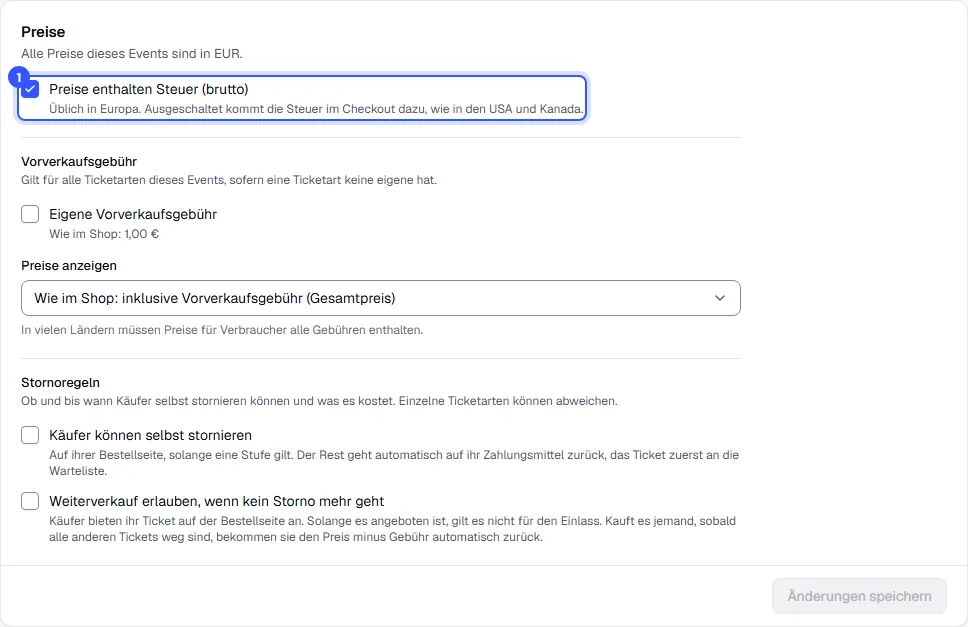Click the 'Preise' section heading

click(43, 32)
